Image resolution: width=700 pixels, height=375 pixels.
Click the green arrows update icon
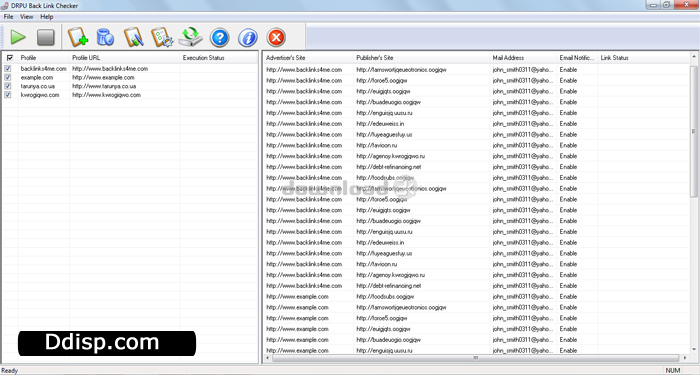(x=191, y=37)
